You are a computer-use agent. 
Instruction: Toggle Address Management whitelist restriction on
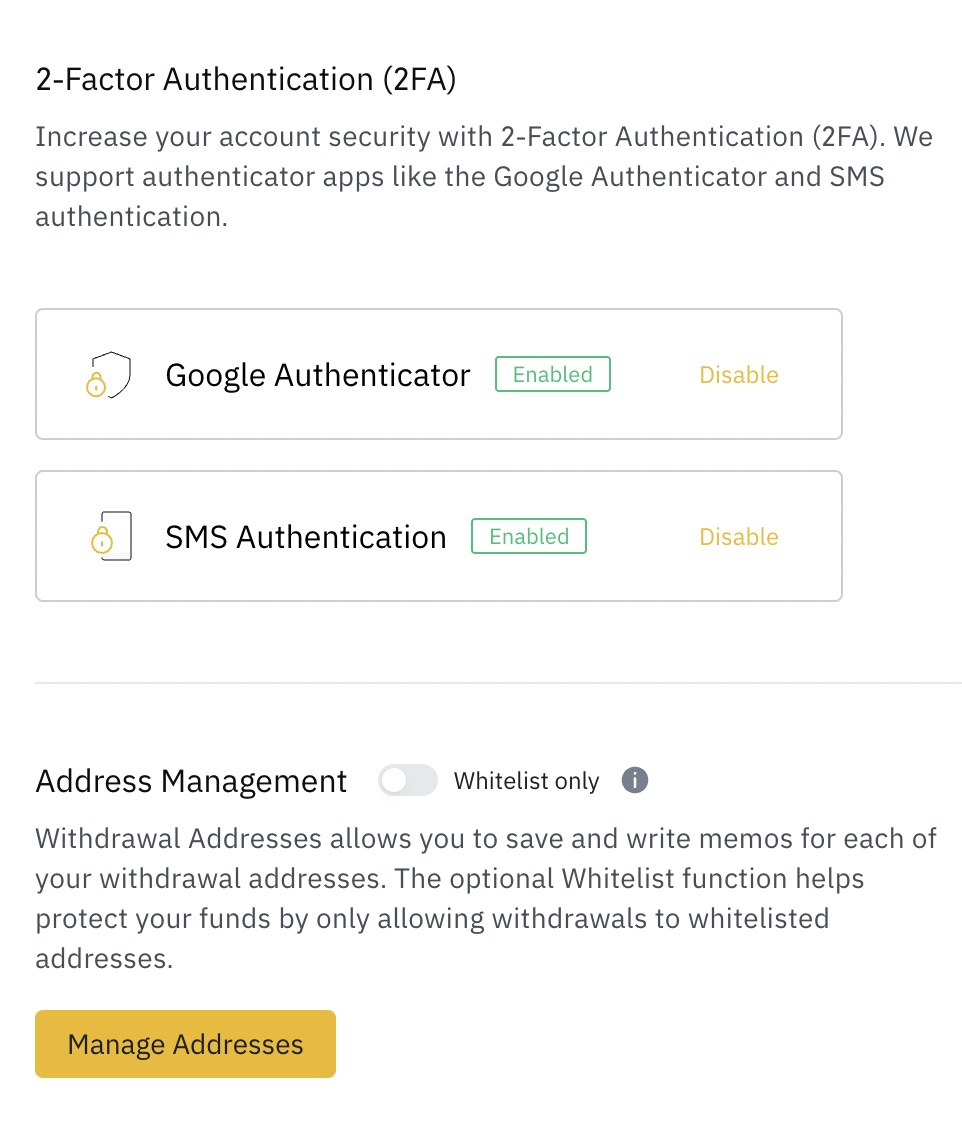(x=408, y=780)
